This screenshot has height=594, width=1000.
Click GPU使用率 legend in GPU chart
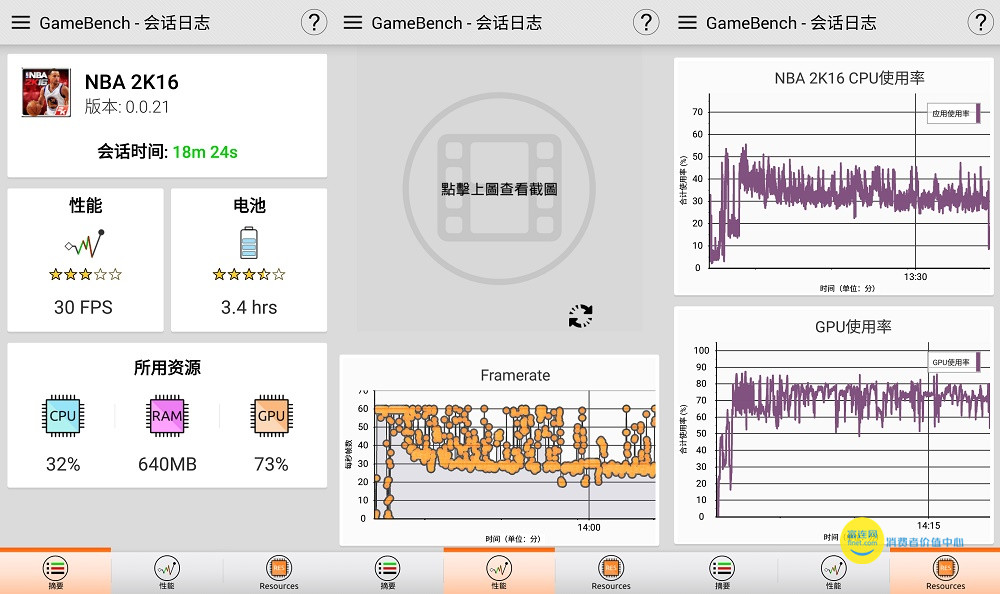tap(954, 362)
